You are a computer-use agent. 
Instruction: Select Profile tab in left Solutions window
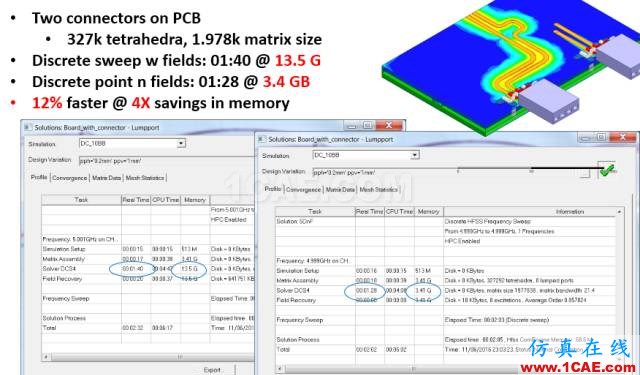click(39, 177)
